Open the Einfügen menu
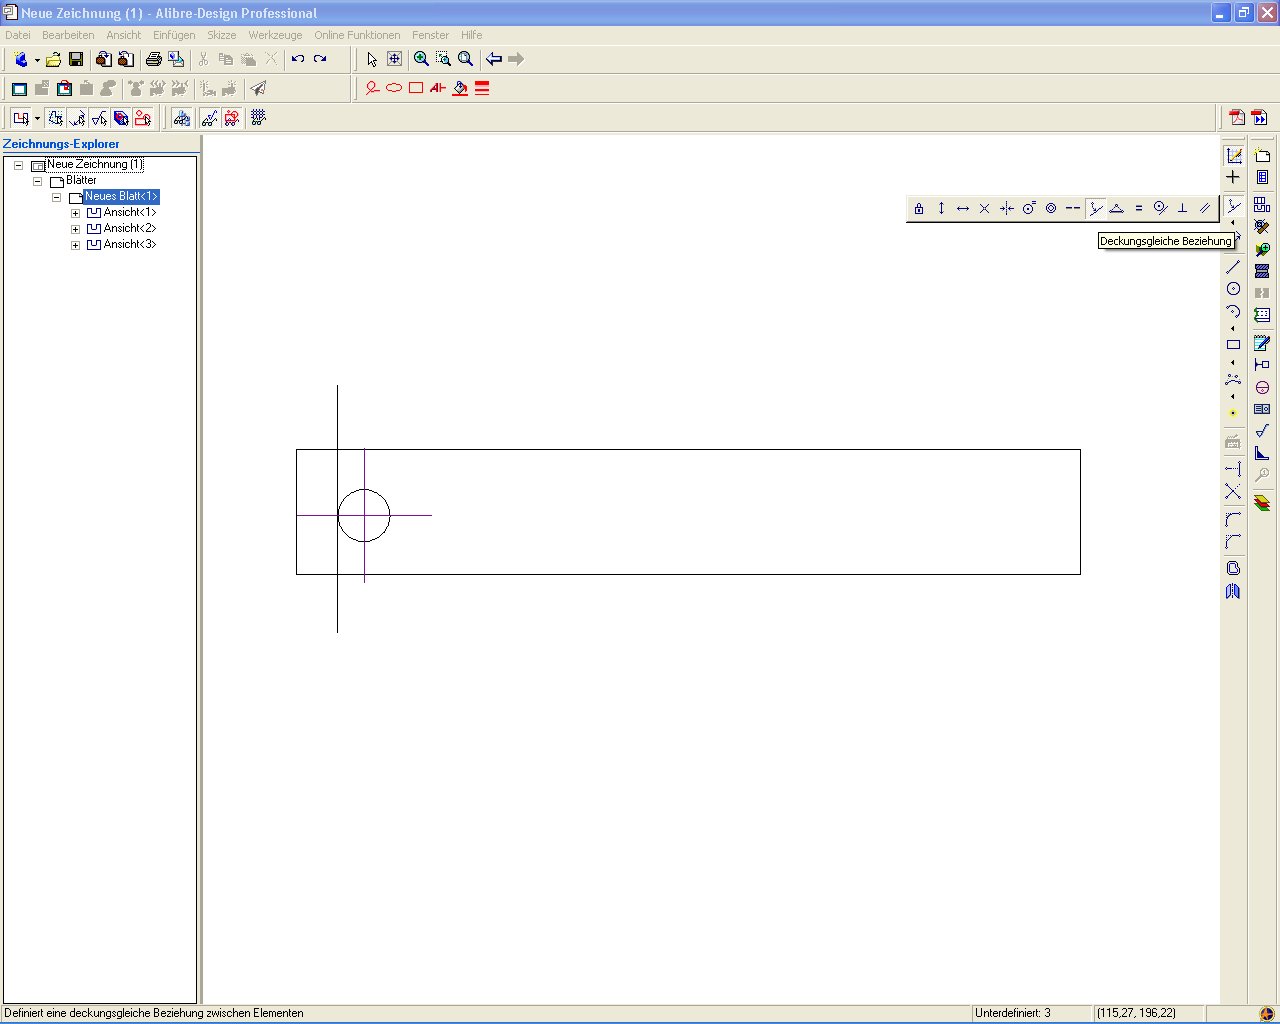The height and width of the screenshot is (1024, 1280). coord(174,35)
